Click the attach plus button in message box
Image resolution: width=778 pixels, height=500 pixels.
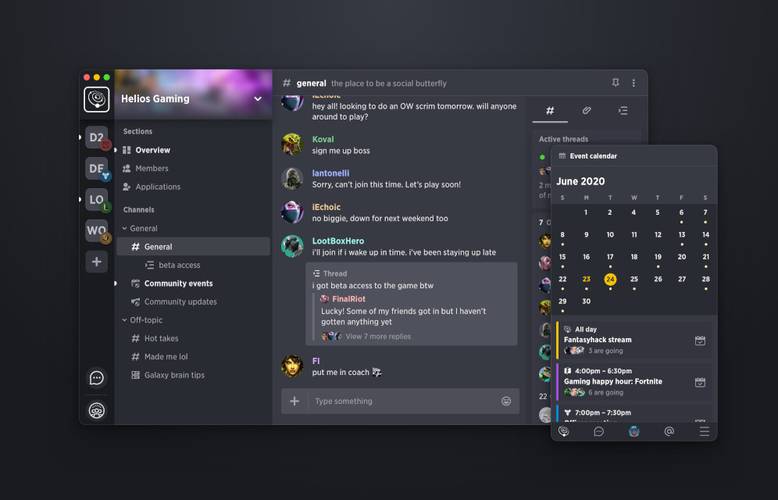click(x=294, y=401)
